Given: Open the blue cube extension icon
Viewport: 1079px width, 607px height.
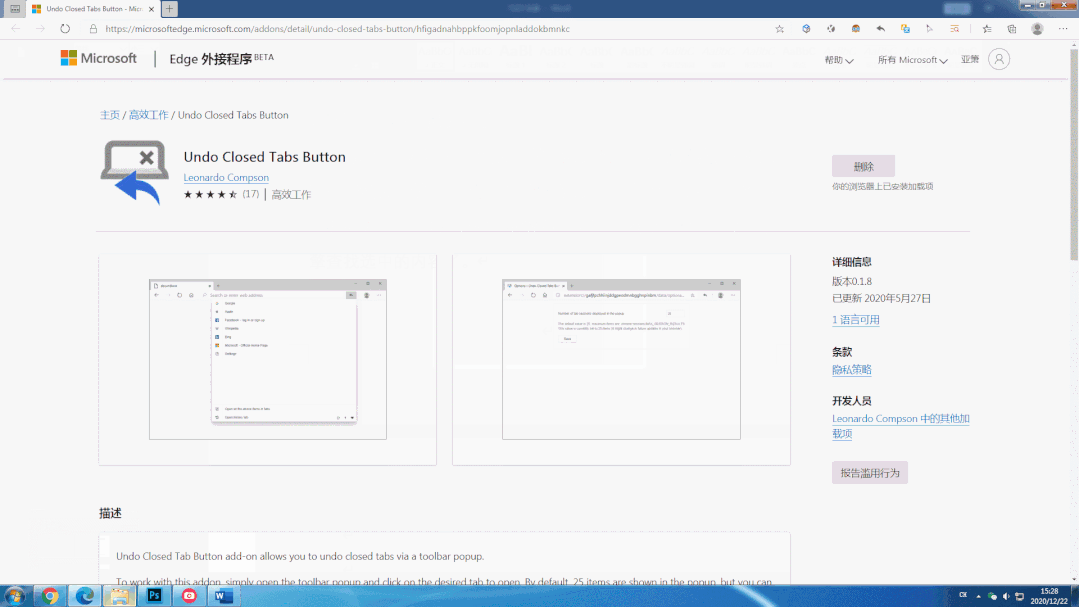Looking at the screenshot, I should 806,29.
